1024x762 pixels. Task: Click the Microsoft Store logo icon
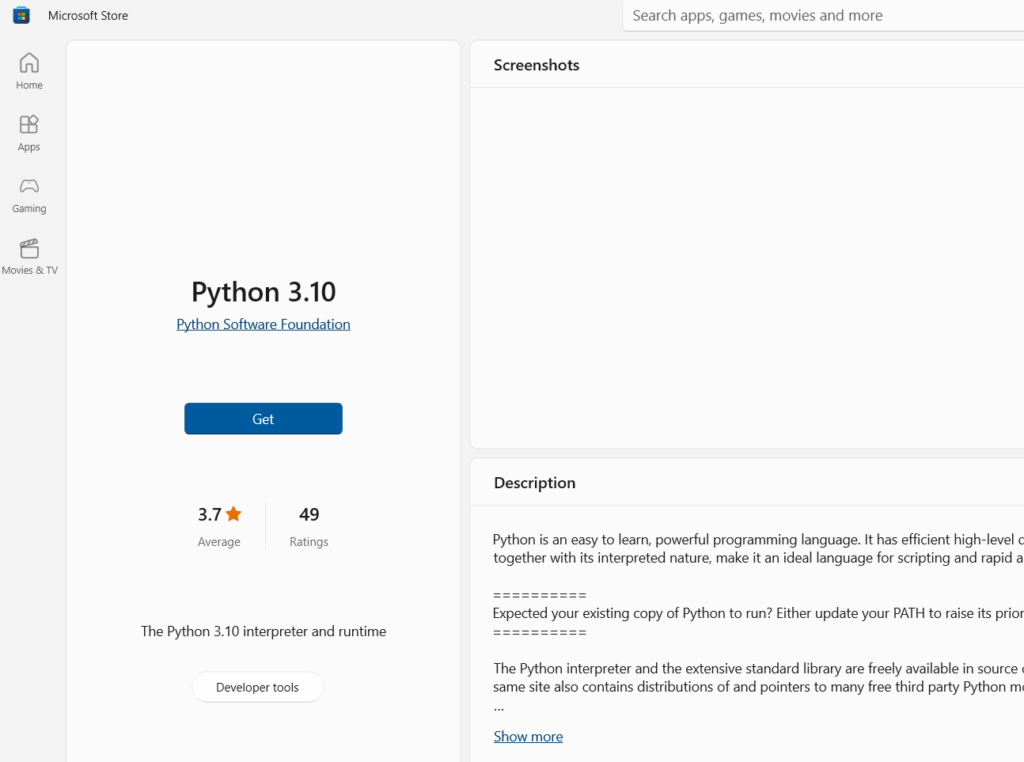[22, 15]
